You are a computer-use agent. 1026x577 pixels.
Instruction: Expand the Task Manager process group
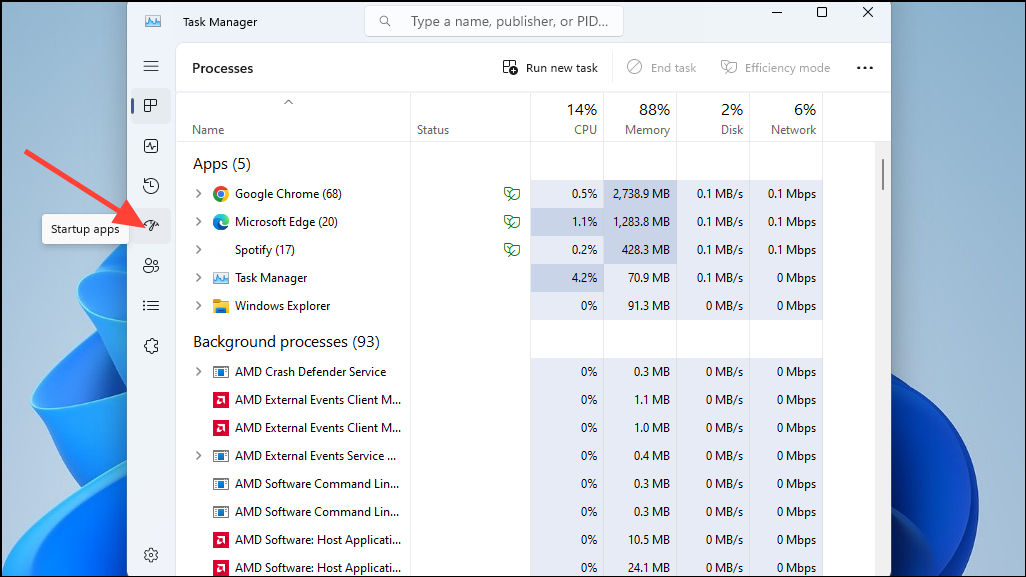[198, 278]
